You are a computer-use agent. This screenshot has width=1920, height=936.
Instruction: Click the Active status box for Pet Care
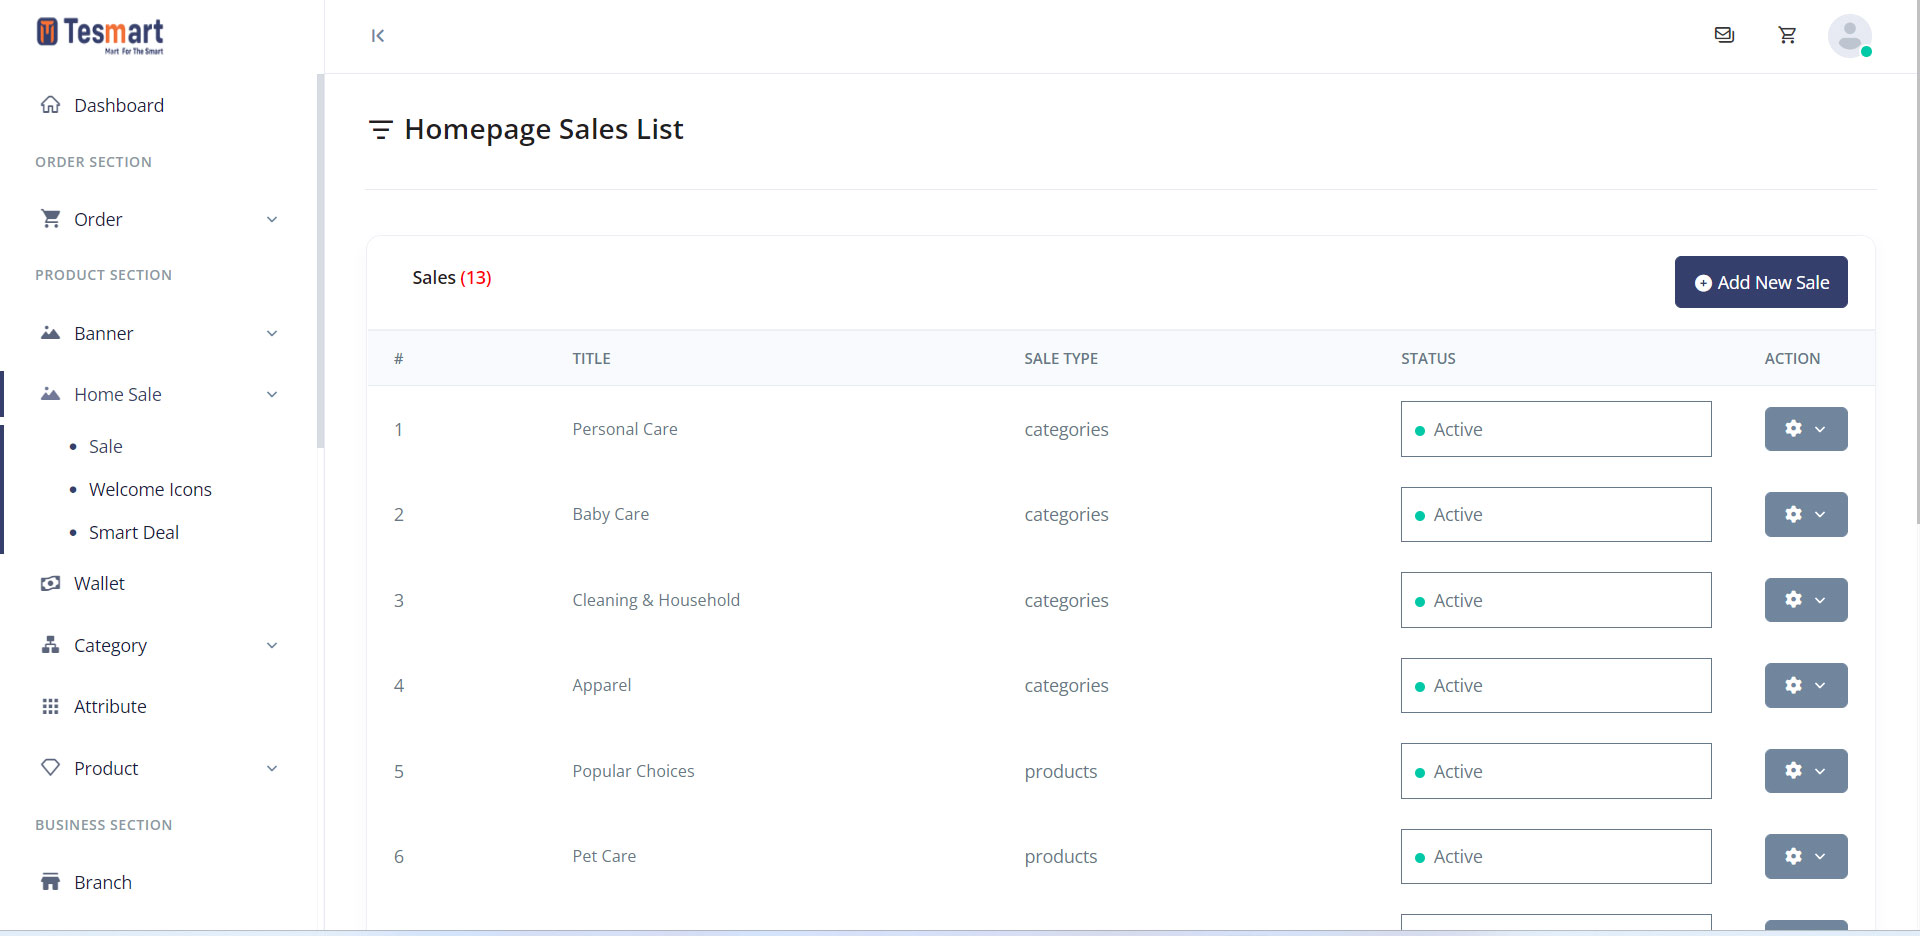pos(1556,856)
